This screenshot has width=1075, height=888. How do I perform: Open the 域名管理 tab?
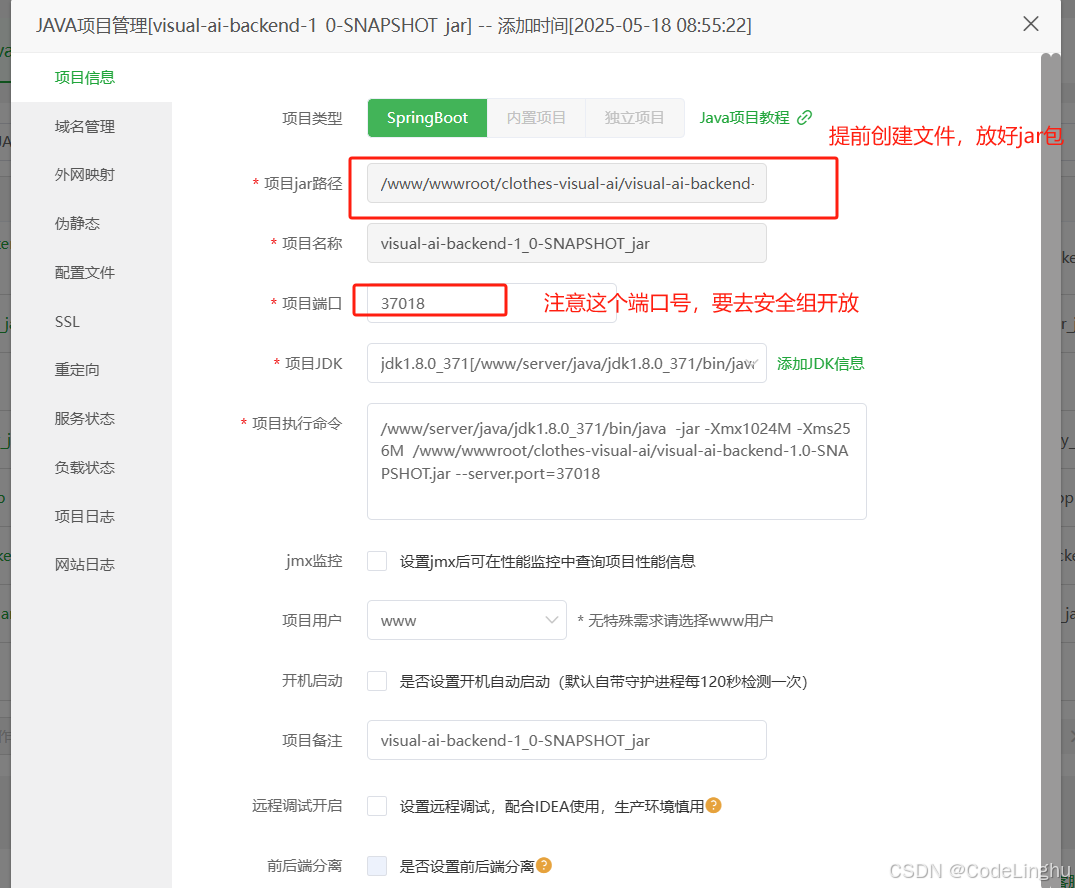85,127
